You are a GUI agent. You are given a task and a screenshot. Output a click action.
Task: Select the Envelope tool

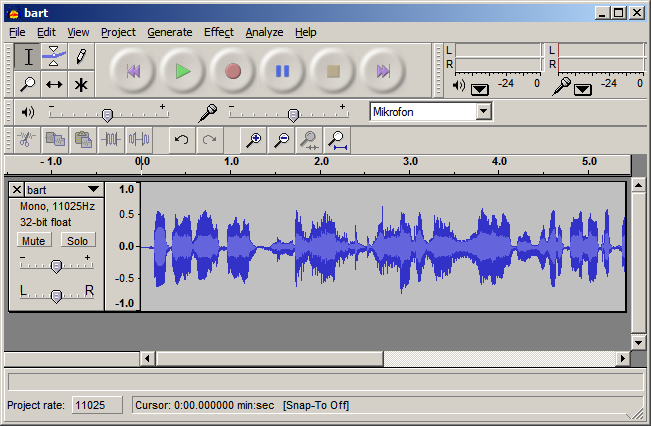(54, 56)
